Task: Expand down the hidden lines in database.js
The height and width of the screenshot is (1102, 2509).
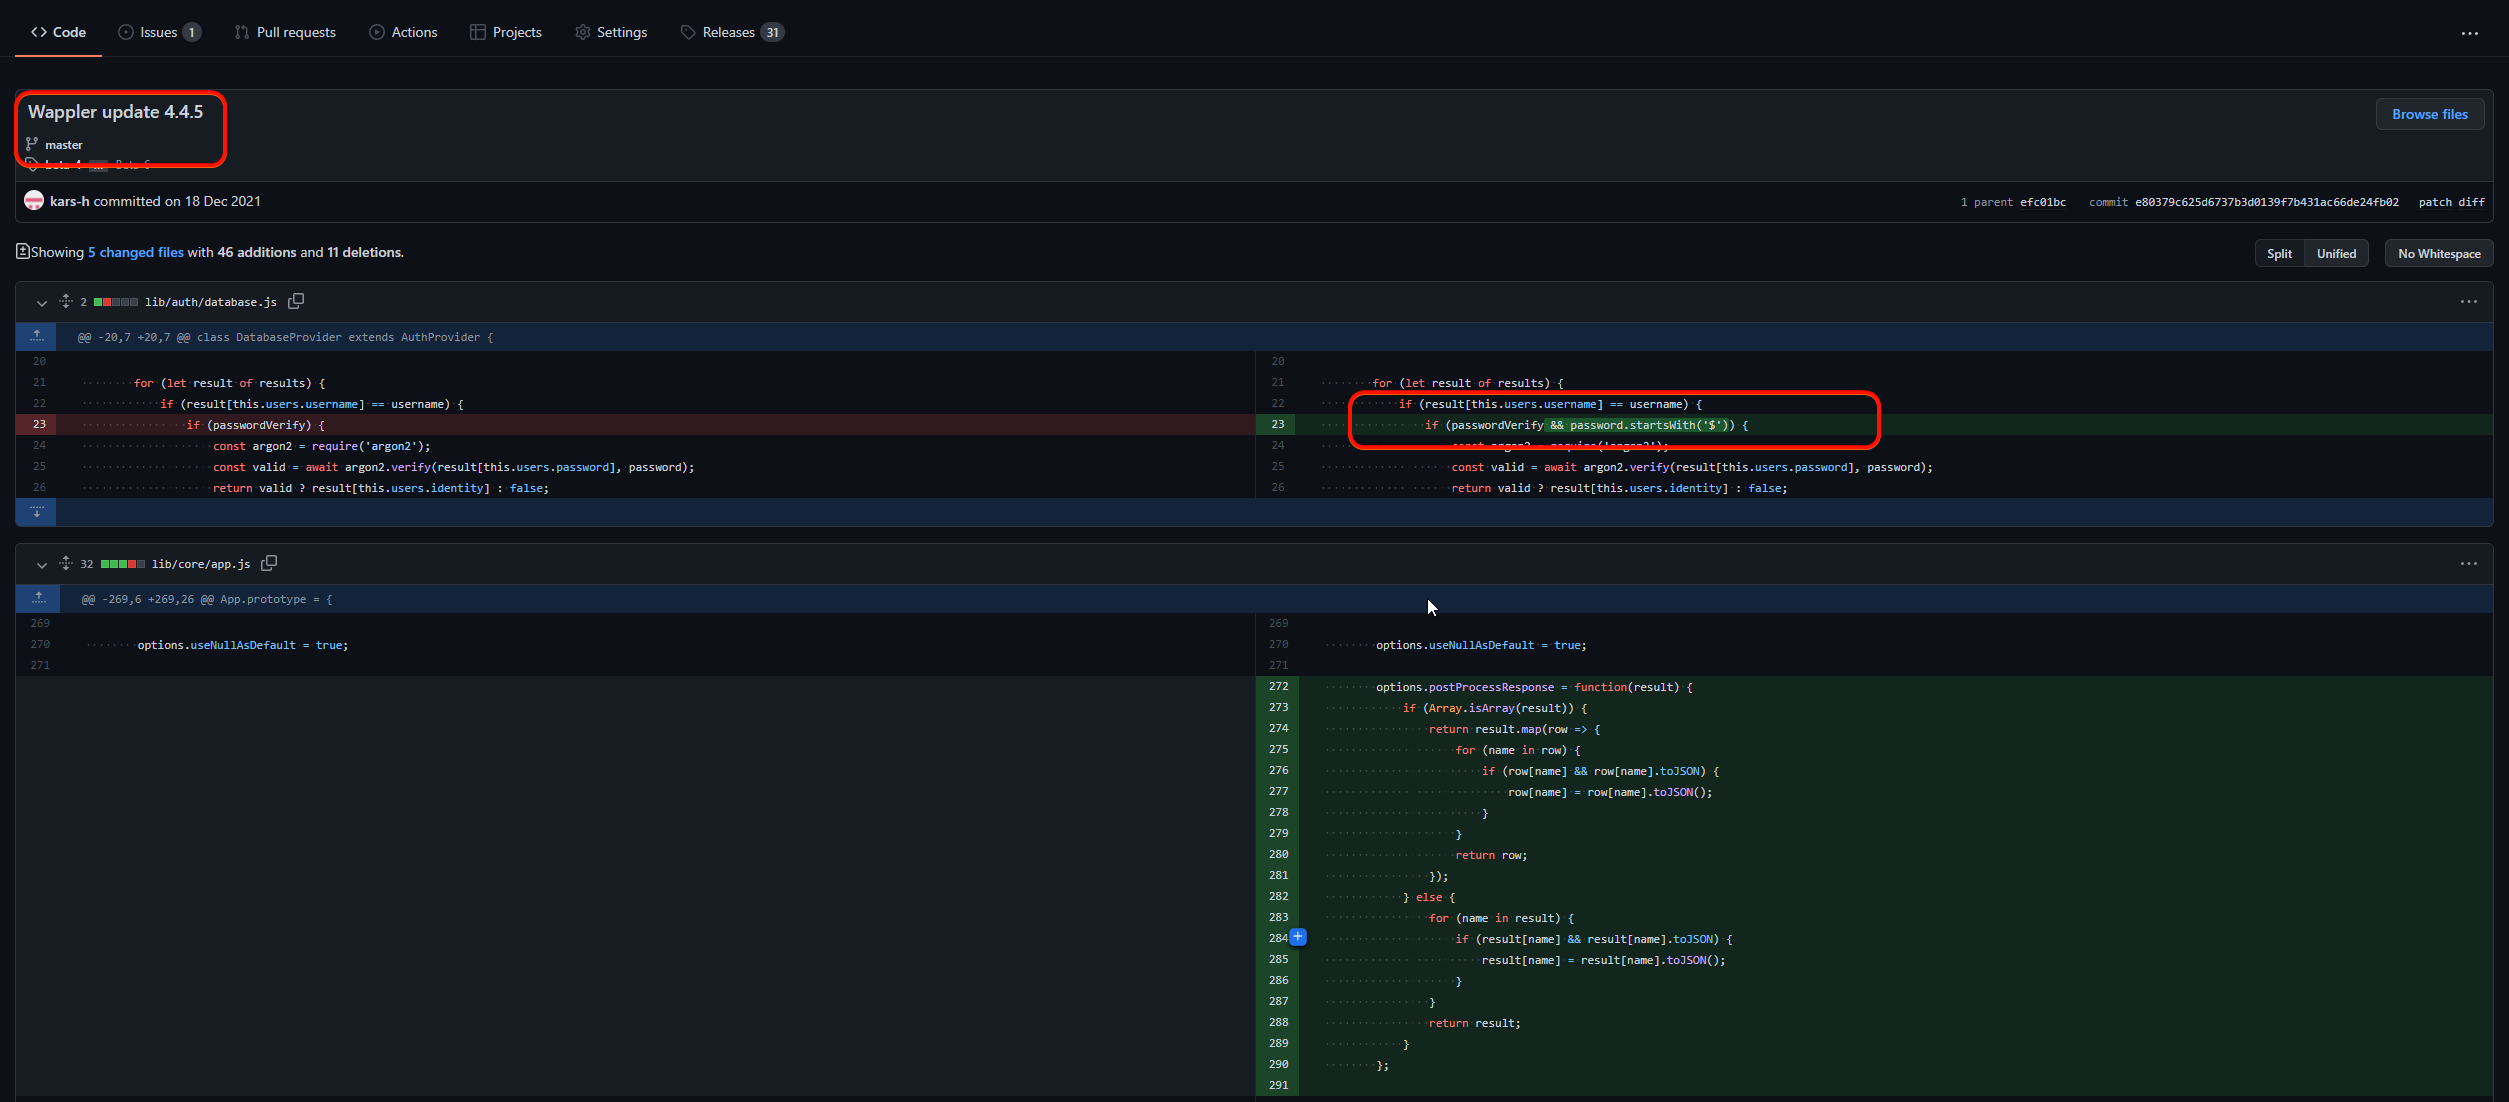Action: [36, 512]
